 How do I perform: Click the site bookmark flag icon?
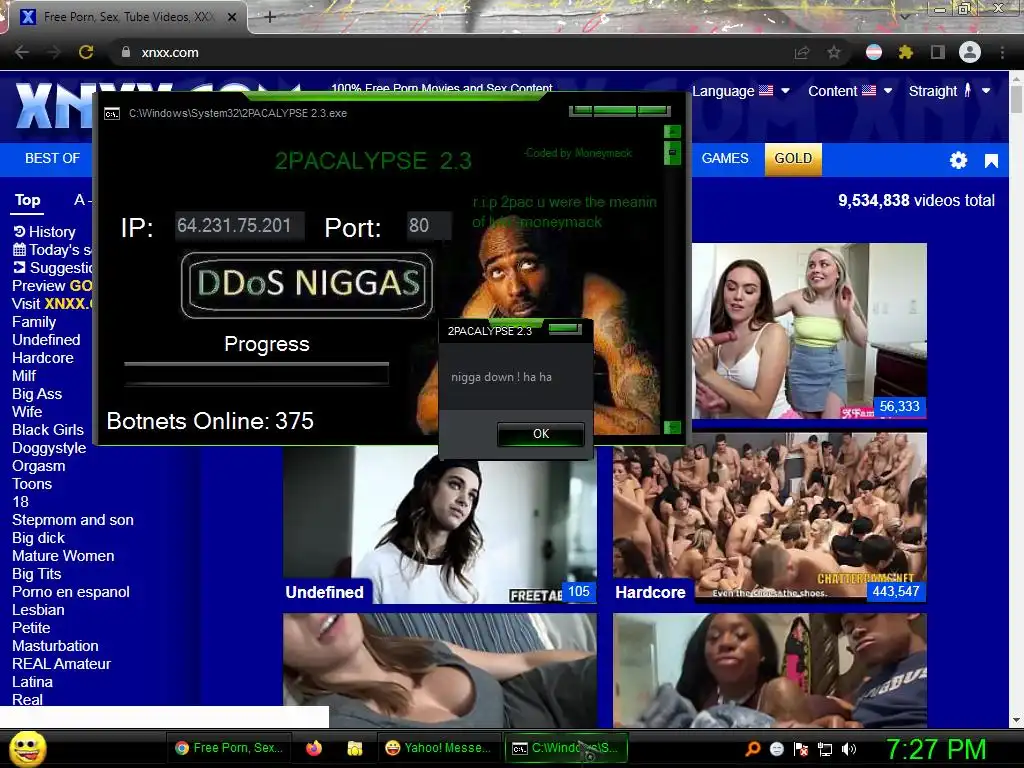point(991,161)
